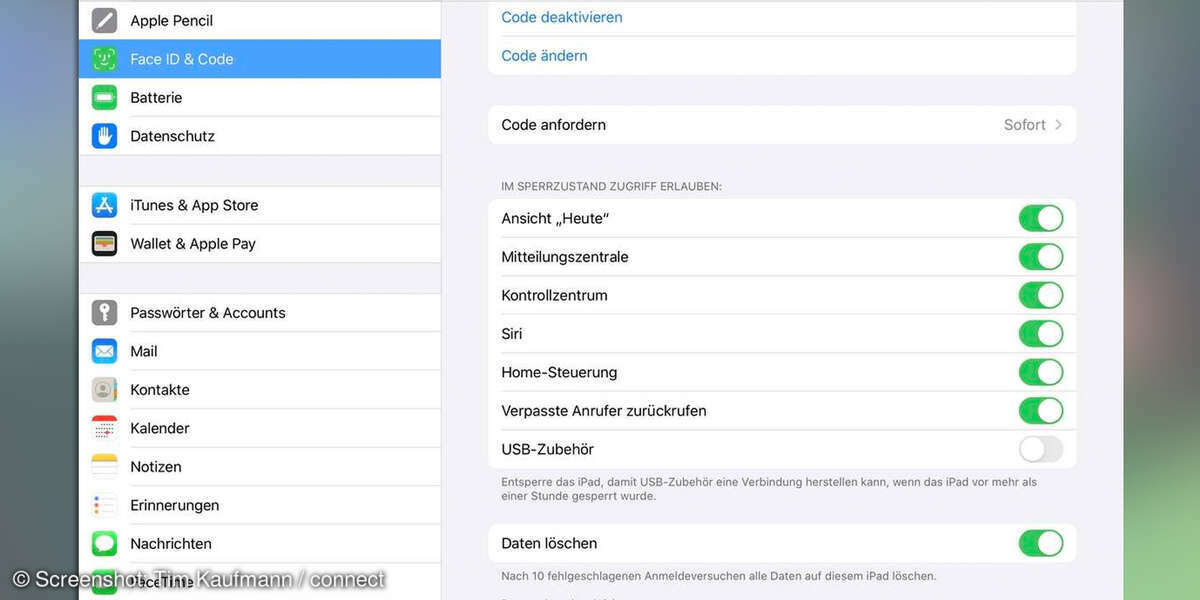Tap the Wallet & Apple Pay icon
1200x600 pixels.
tap(105, 243)
